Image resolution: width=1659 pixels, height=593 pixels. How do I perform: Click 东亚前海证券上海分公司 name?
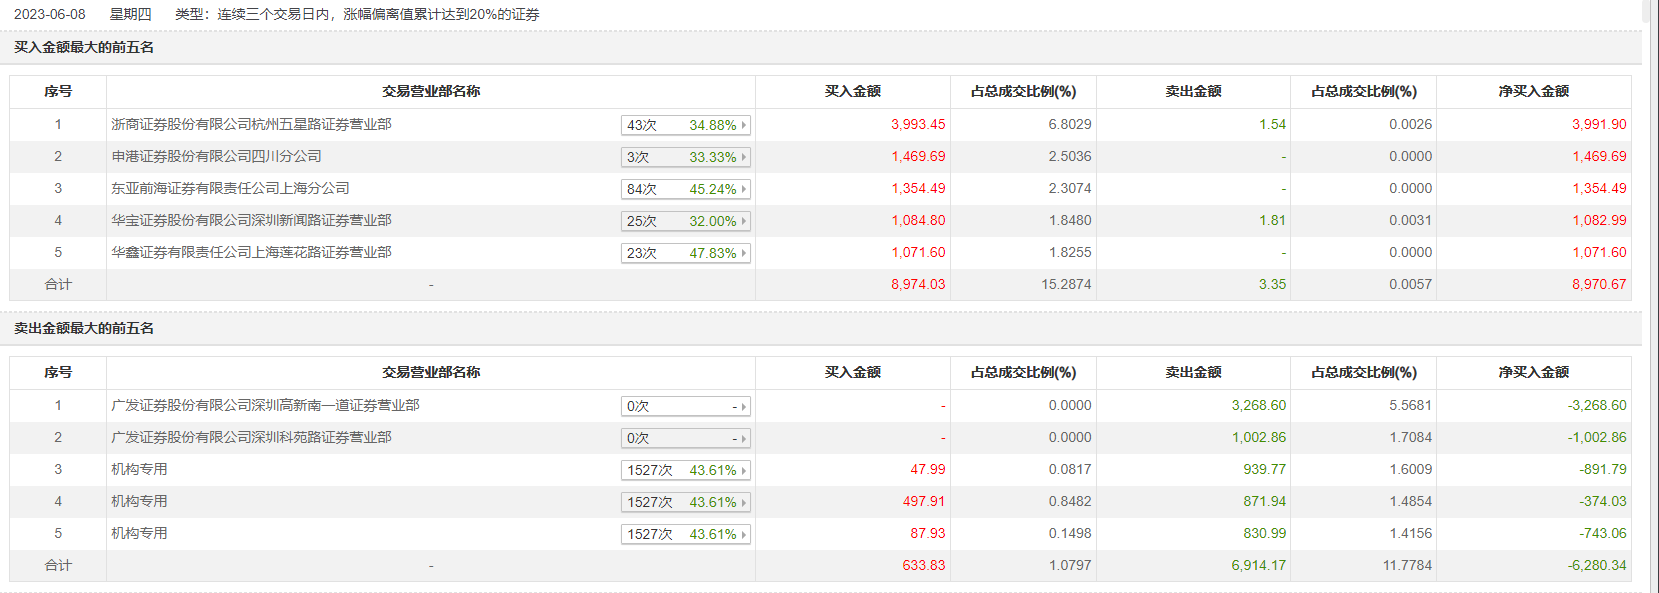click(x=230, y=188)
